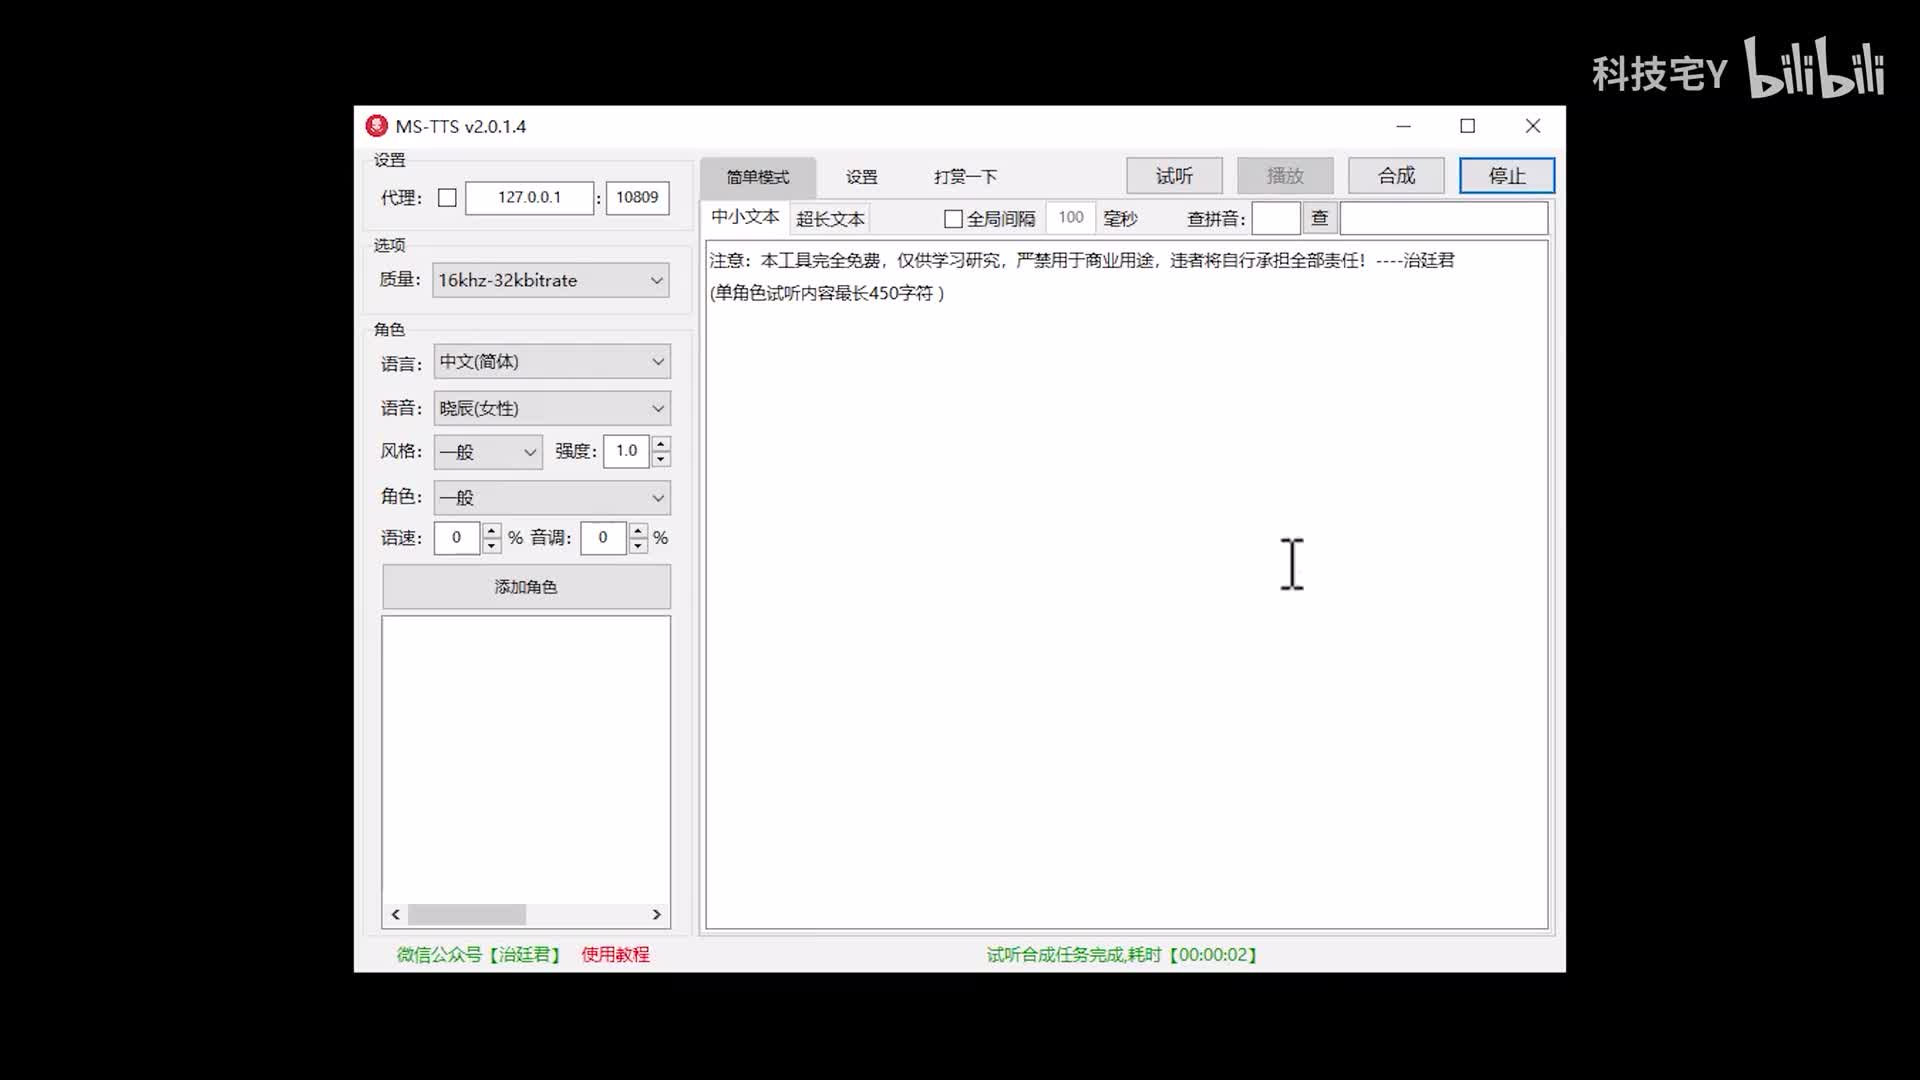Enable the 代理 proxy checkbox
The height and width of the screenshot is (1080, 1920).
tap(447, 198)
